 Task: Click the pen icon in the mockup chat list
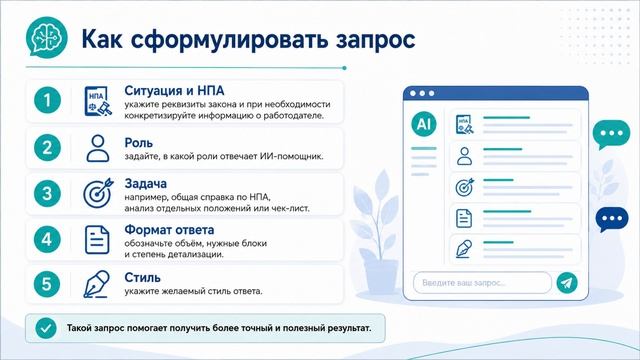(x=464, y=249)
